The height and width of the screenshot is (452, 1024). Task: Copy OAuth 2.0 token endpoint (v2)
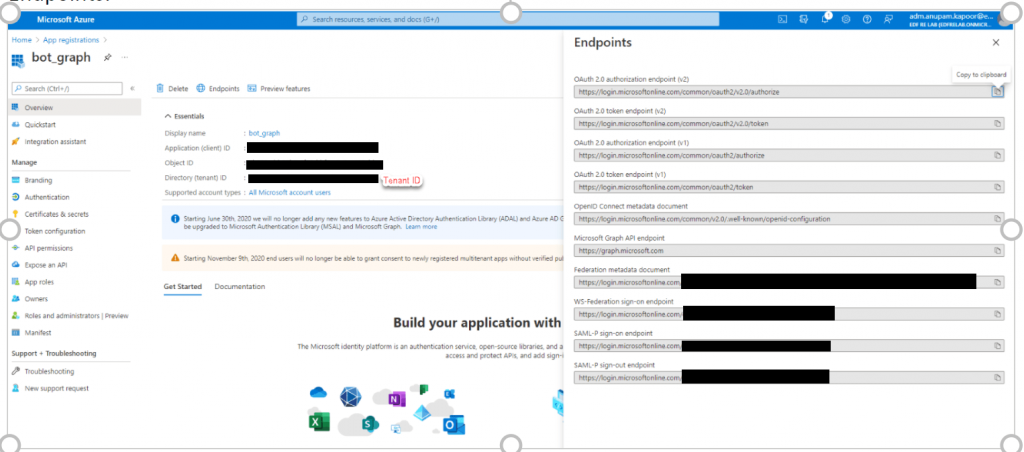click(997, 123)
